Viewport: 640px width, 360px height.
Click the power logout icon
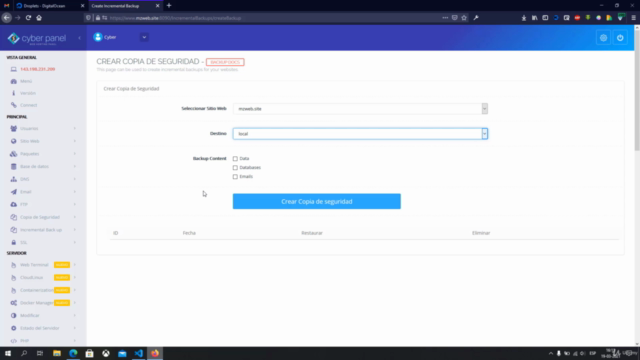620,38
